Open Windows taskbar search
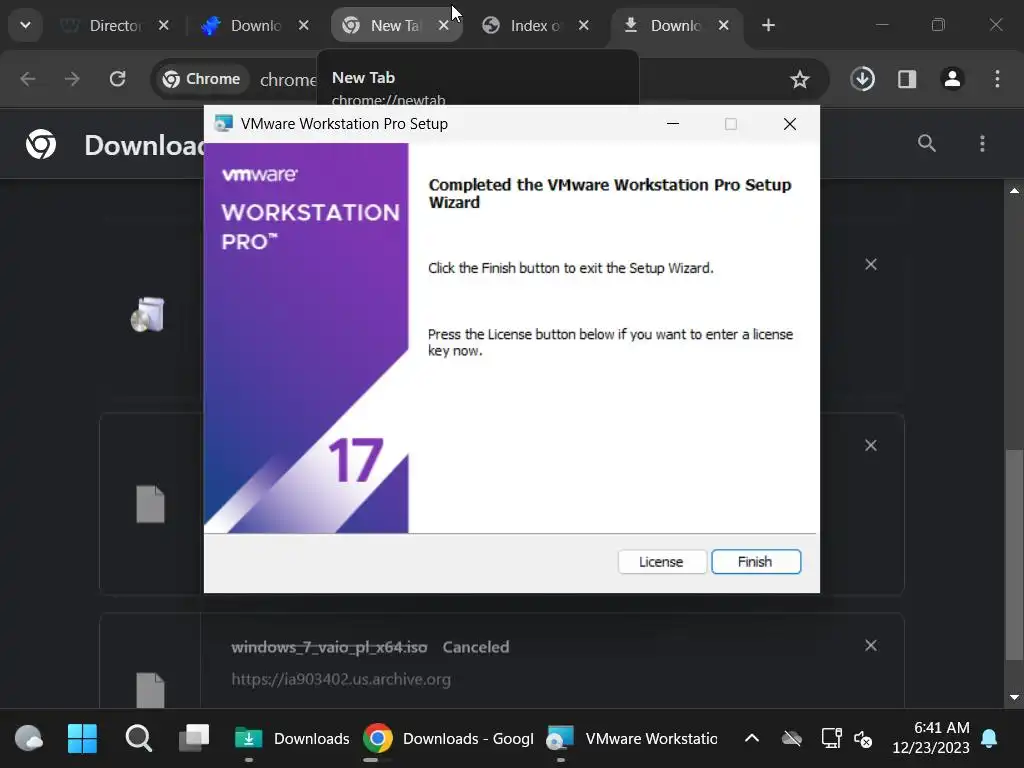The height and width of the screenshot is (768, 1024). click(138, 739)
